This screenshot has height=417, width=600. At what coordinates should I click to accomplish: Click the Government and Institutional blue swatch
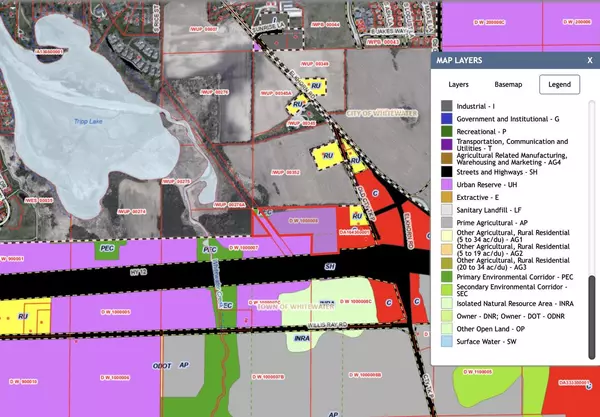pyautogui.click(x=447, y=118)
